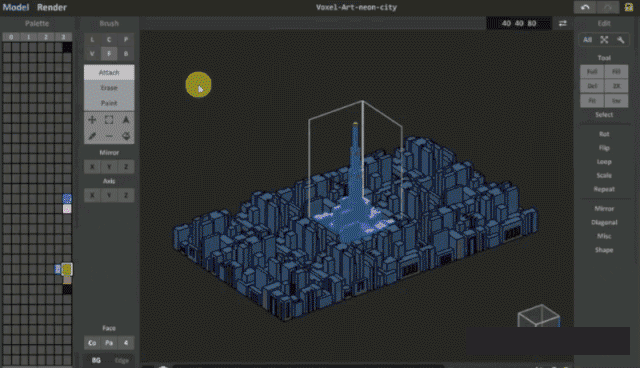
Task: Click the expand-arrows edit icon
Action: click(x=604, y=40)
